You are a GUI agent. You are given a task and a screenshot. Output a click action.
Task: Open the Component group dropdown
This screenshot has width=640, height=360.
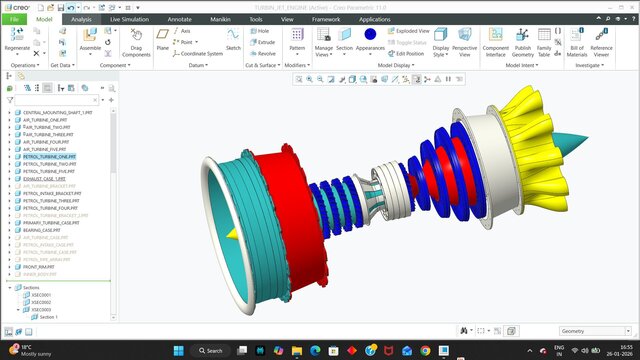click(115, 65)
